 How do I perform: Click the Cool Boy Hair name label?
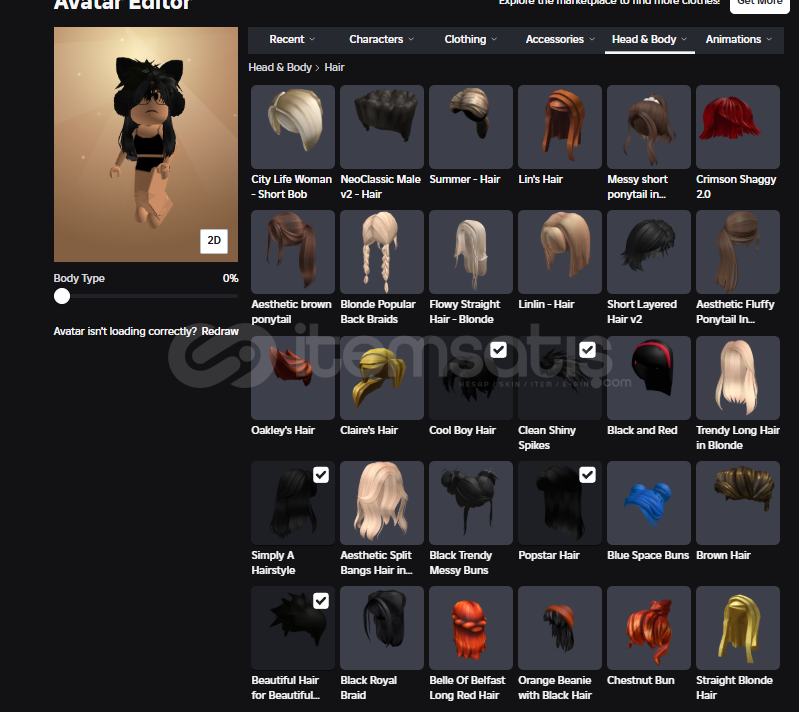[x=462, y=430]
